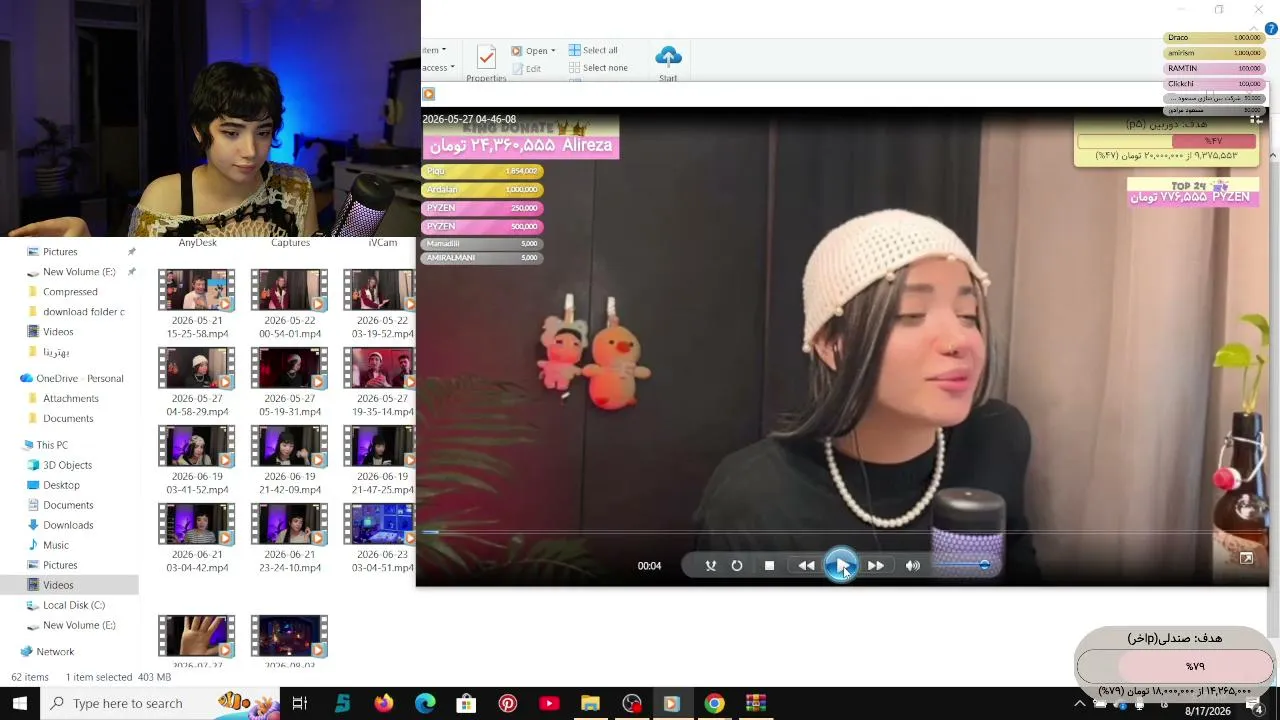Open File Explorer from the taskbar
The width and height of the screenshot is (1280, 720).
point(590,703)
